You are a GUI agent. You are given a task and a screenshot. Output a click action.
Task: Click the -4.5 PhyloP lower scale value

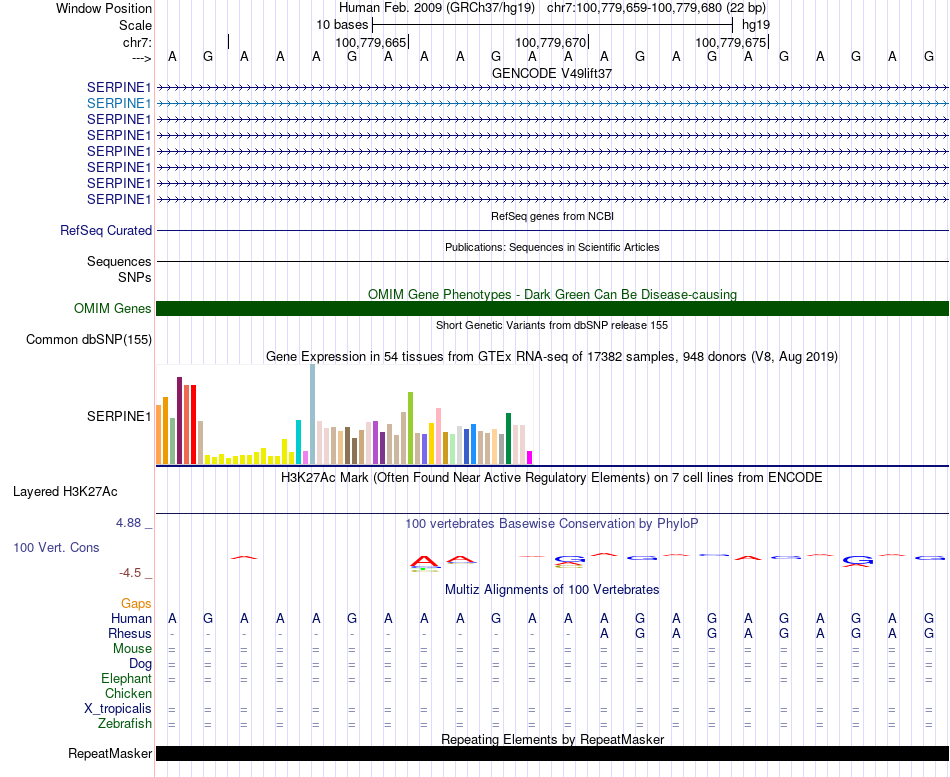click(x=130, y=573)
